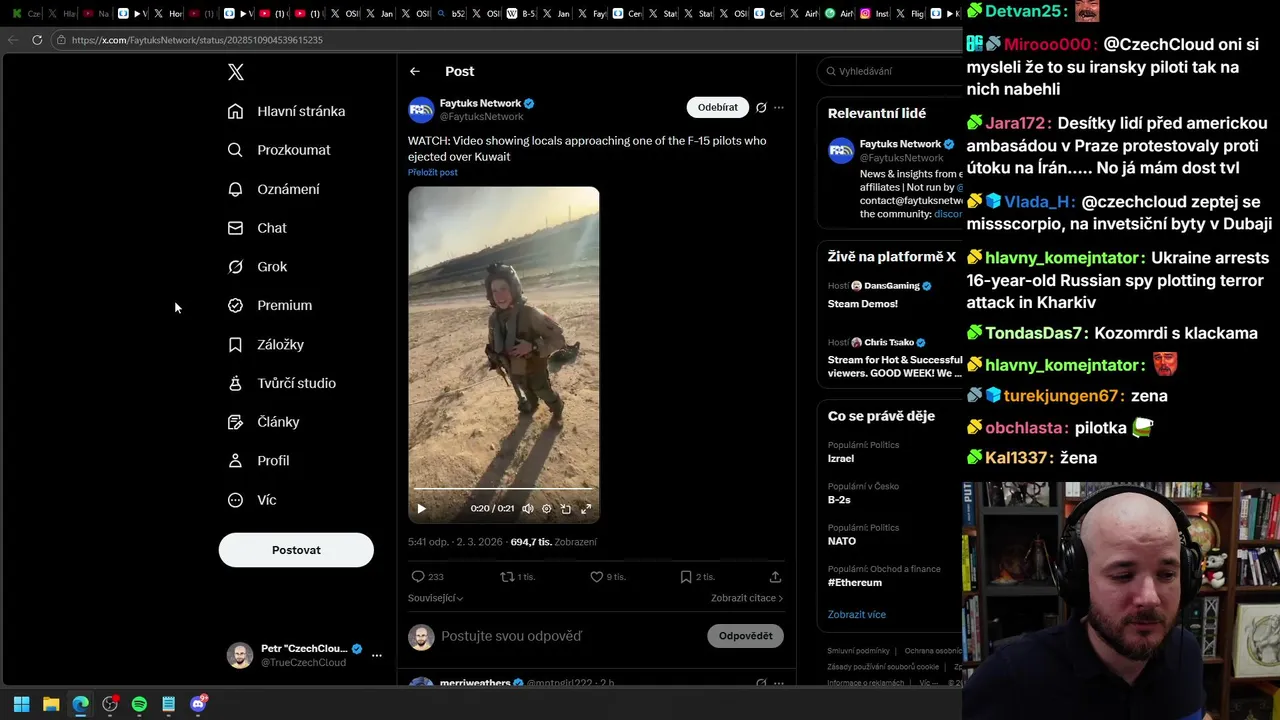The height and width of the screenshot is (720, 1280).
Task: Open the NATO trending topic
Action: tap(842, 541)
